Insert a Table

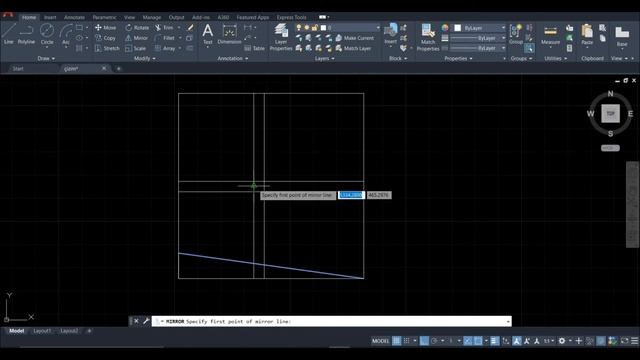[255, 48]
